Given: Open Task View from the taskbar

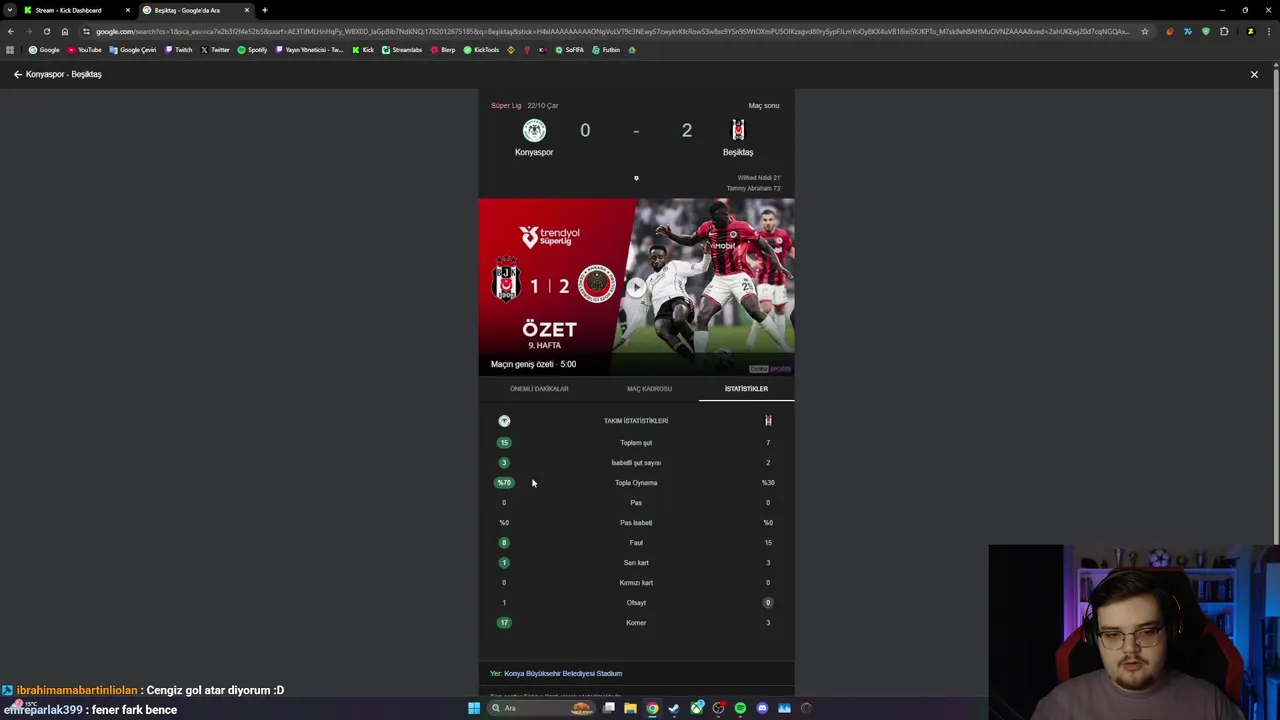Looking at the screenshot, I should (x=608, y=708).
